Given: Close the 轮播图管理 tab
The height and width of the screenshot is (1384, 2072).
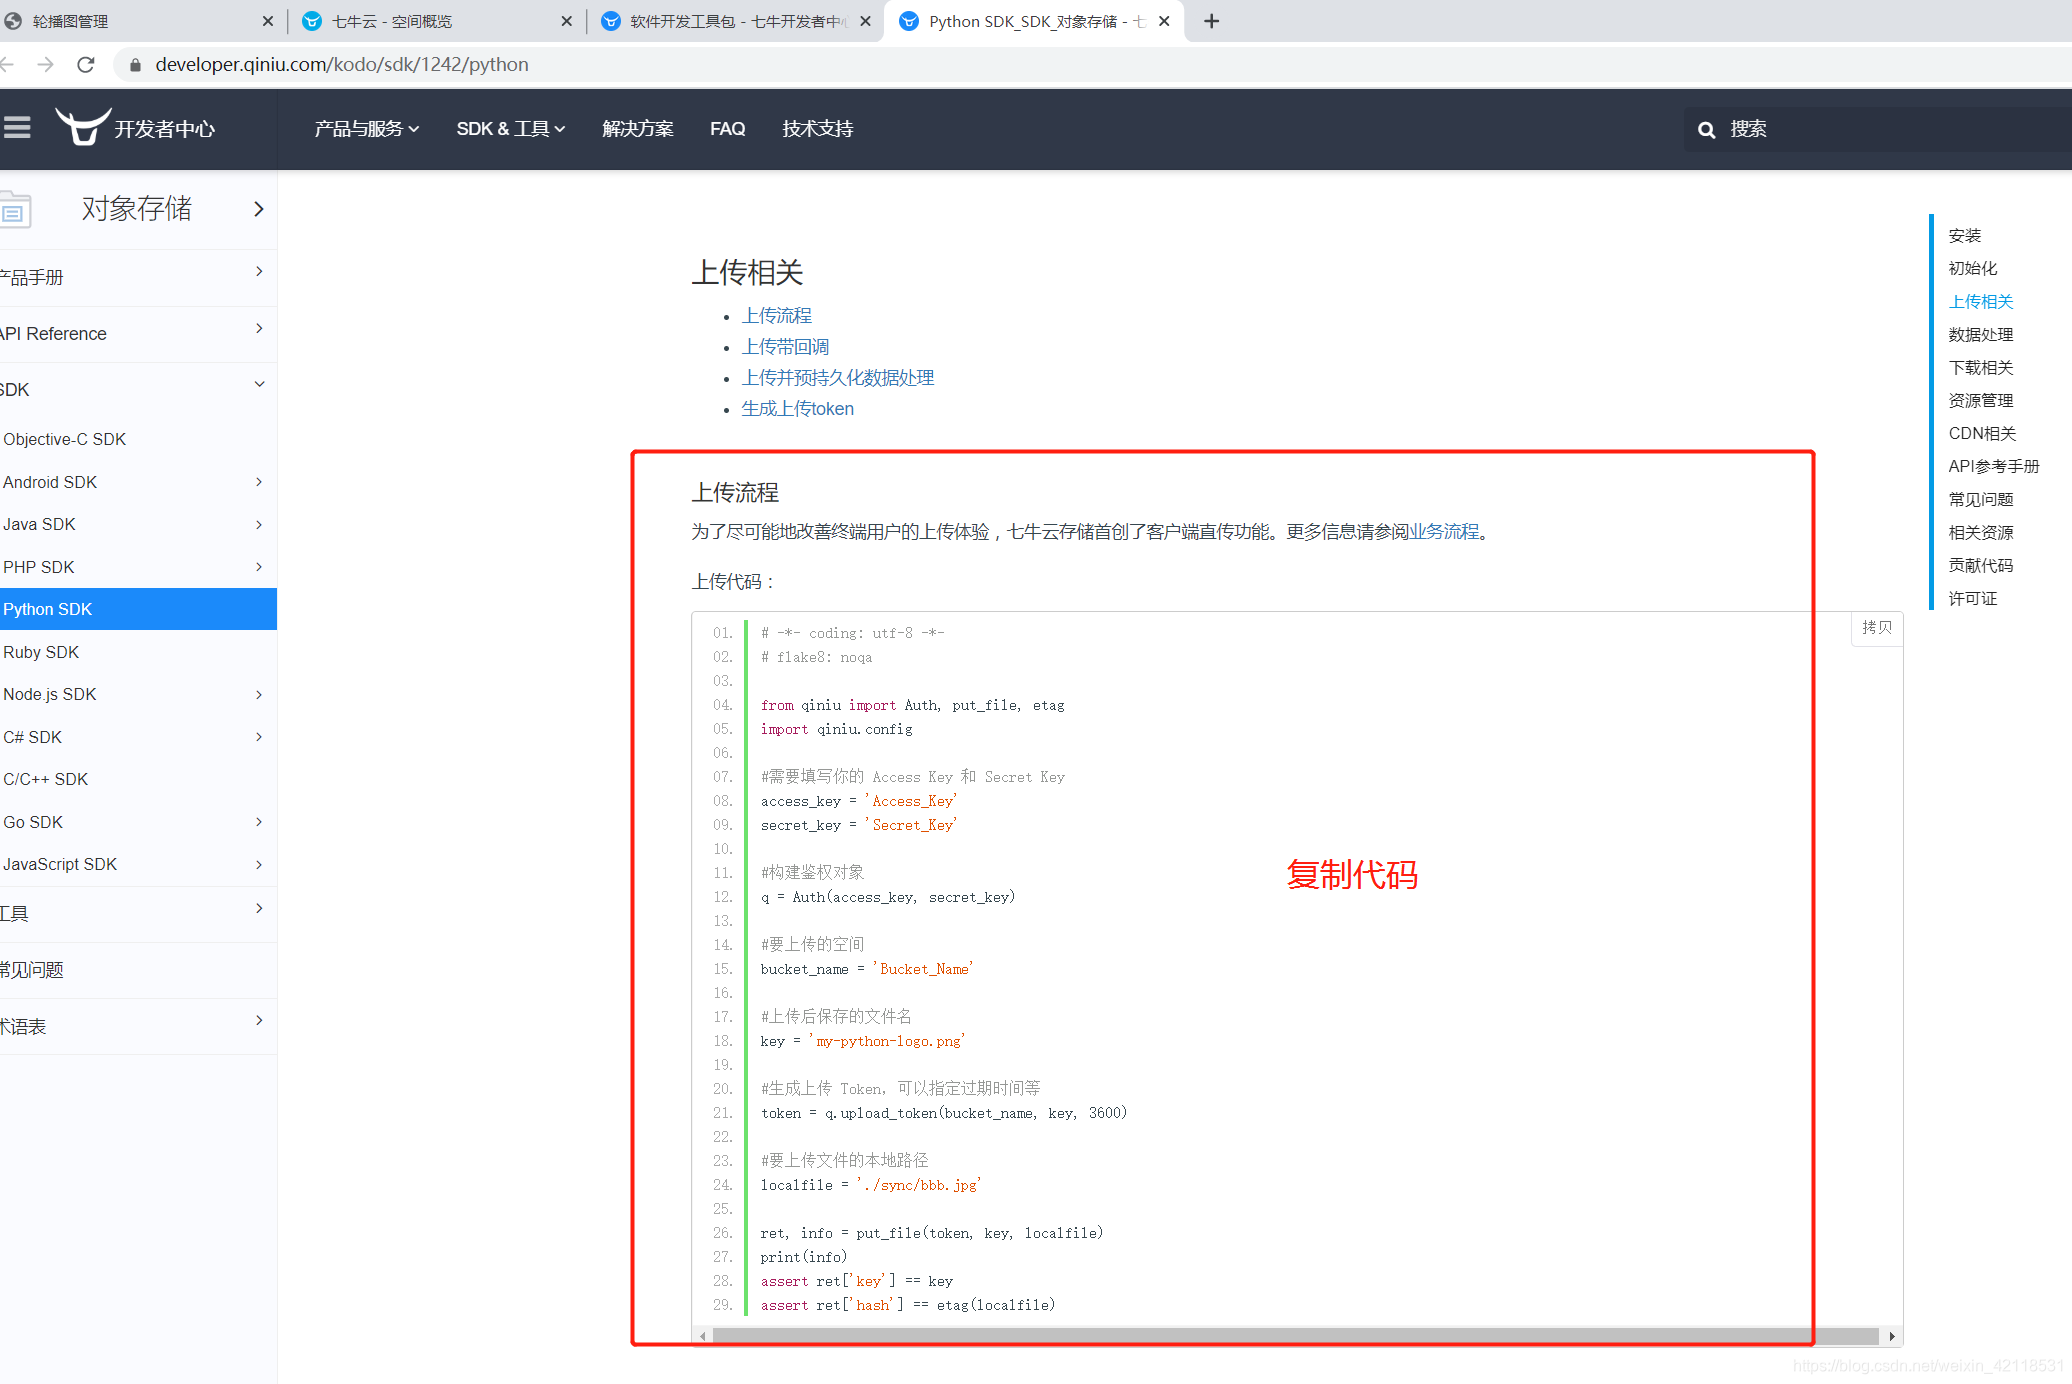Looking at the screenshot, I should point(268,21).
